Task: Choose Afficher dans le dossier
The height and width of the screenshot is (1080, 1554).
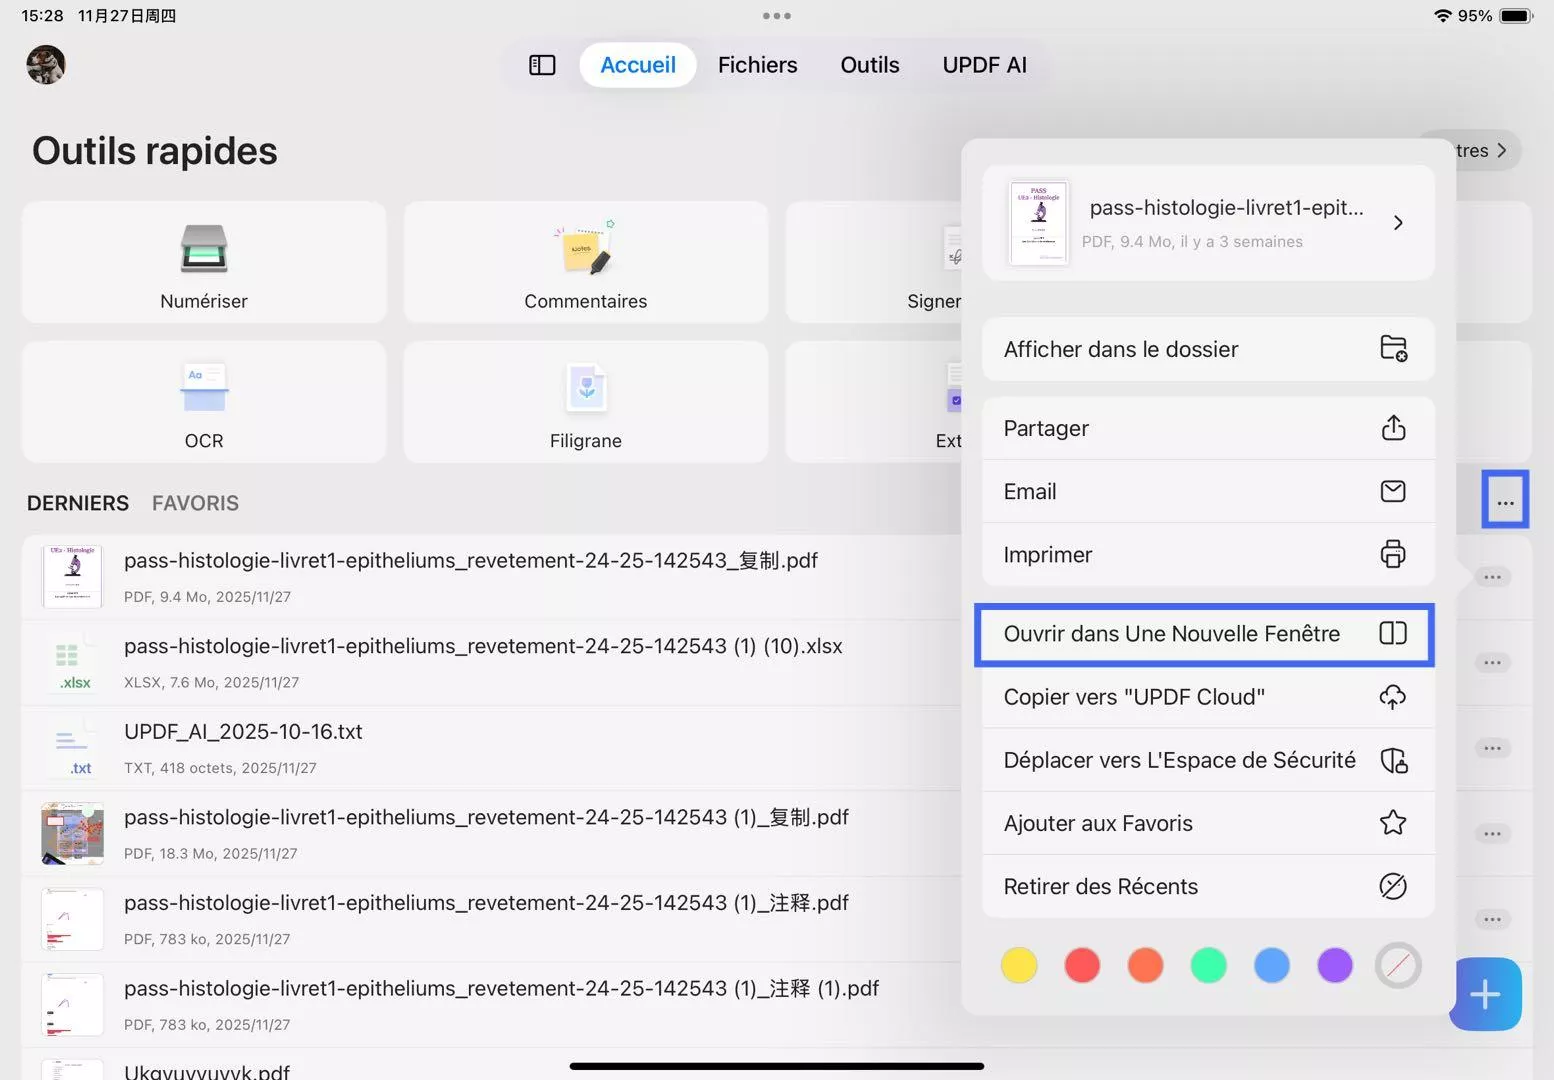Action: [x=1208, y=349]
